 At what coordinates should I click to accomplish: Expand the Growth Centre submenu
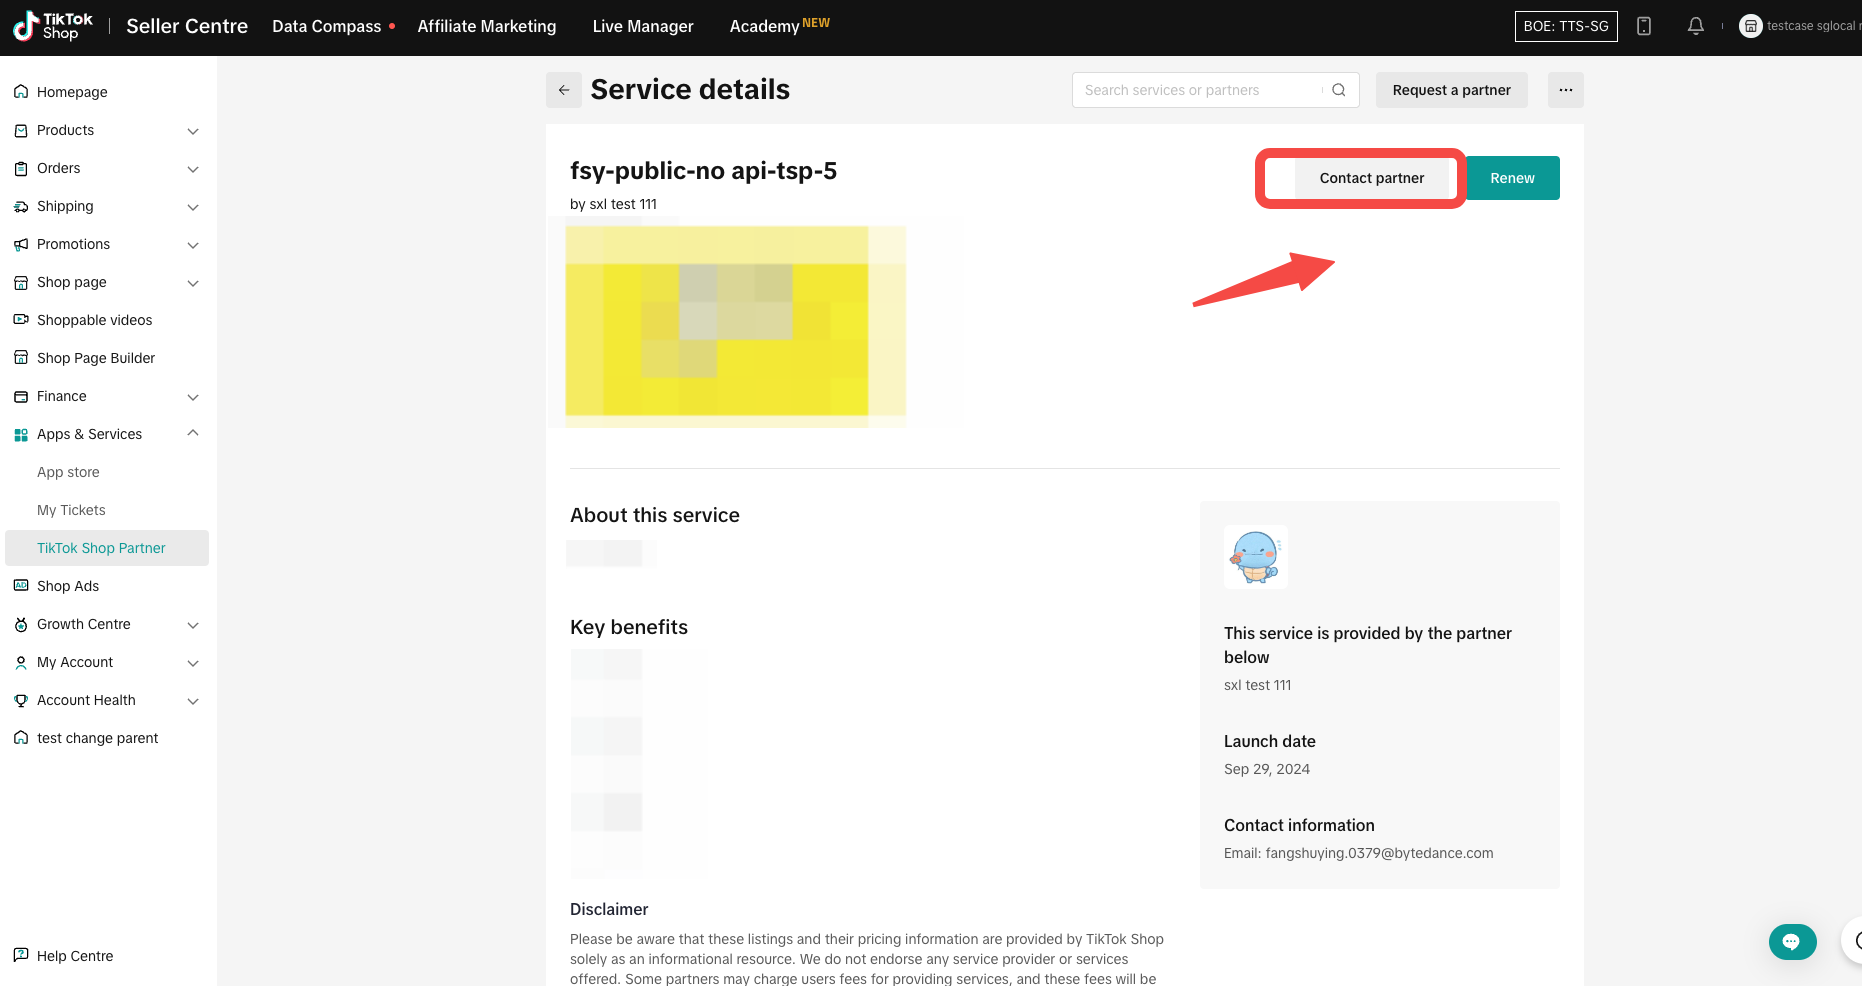[x=193, y=625]
